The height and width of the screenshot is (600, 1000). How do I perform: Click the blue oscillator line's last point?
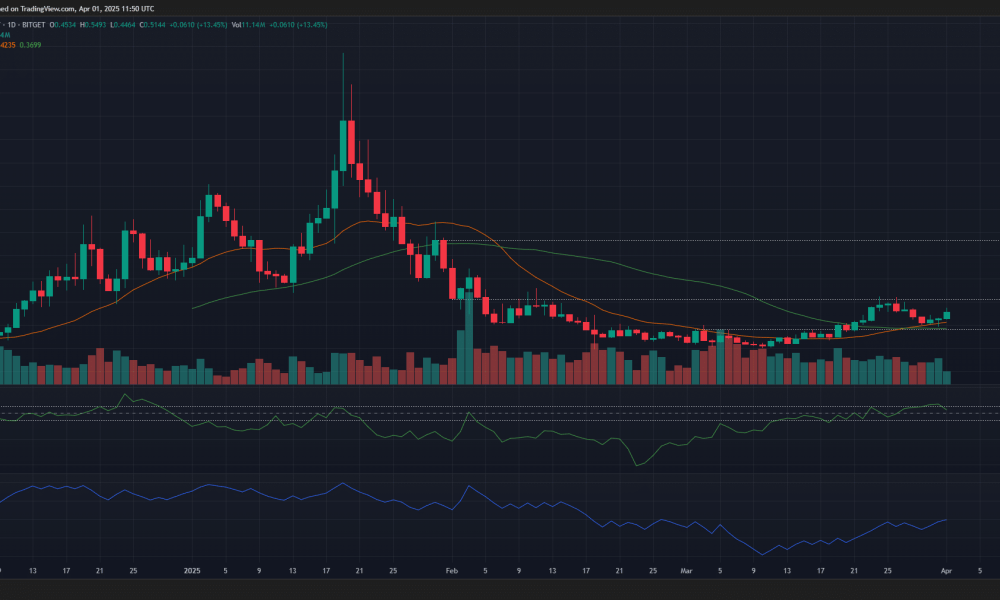tap(946, 520)
